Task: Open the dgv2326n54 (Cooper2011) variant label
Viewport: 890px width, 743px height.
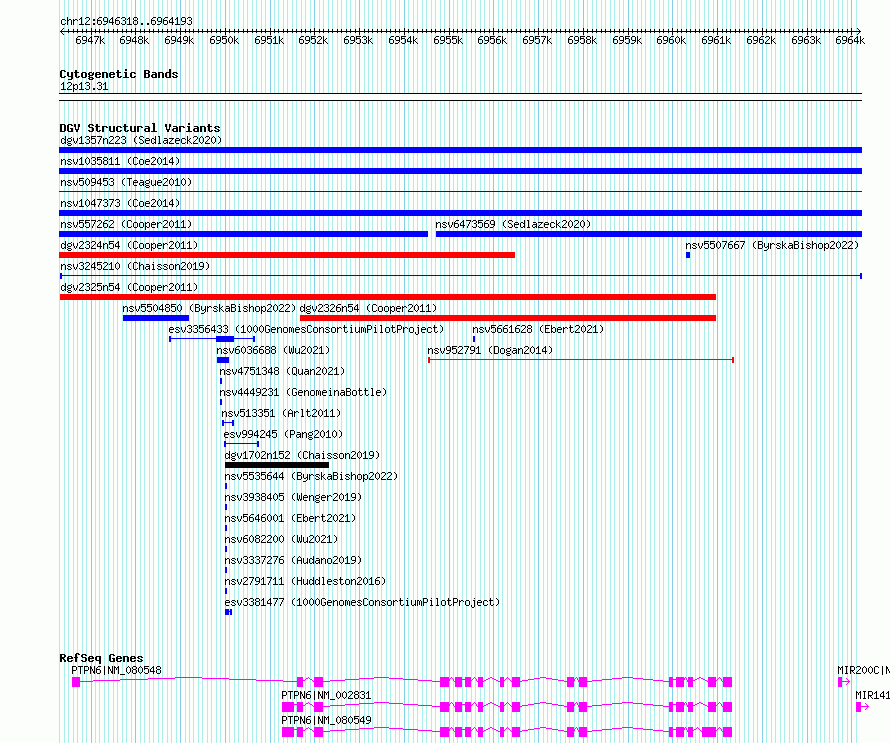Action: [x=368, y=308]
